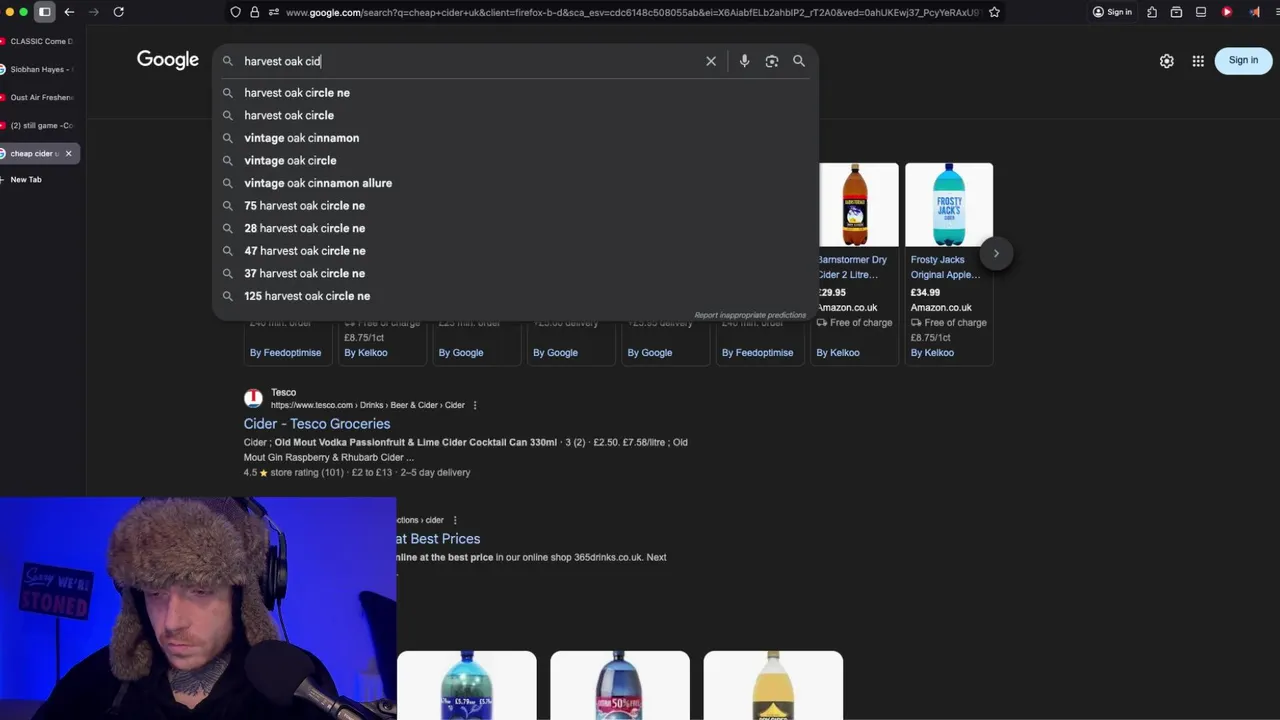The height and width of the screenshot is (720, 1280).
Task: Open options dots beside 'ctions › cider' result
Action: (x=455, y=520)
